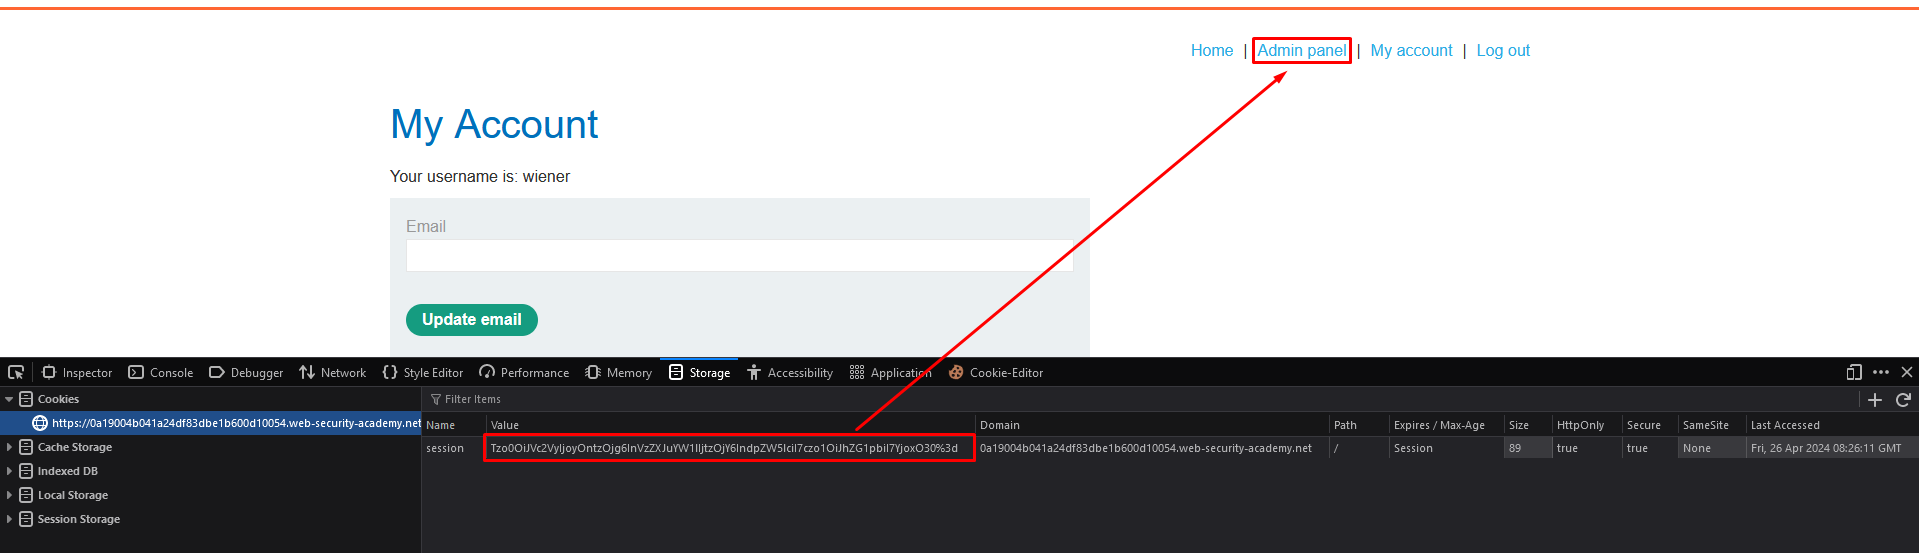
Task: Open the Accessibility tab
Action: click(x=789, y=372)
